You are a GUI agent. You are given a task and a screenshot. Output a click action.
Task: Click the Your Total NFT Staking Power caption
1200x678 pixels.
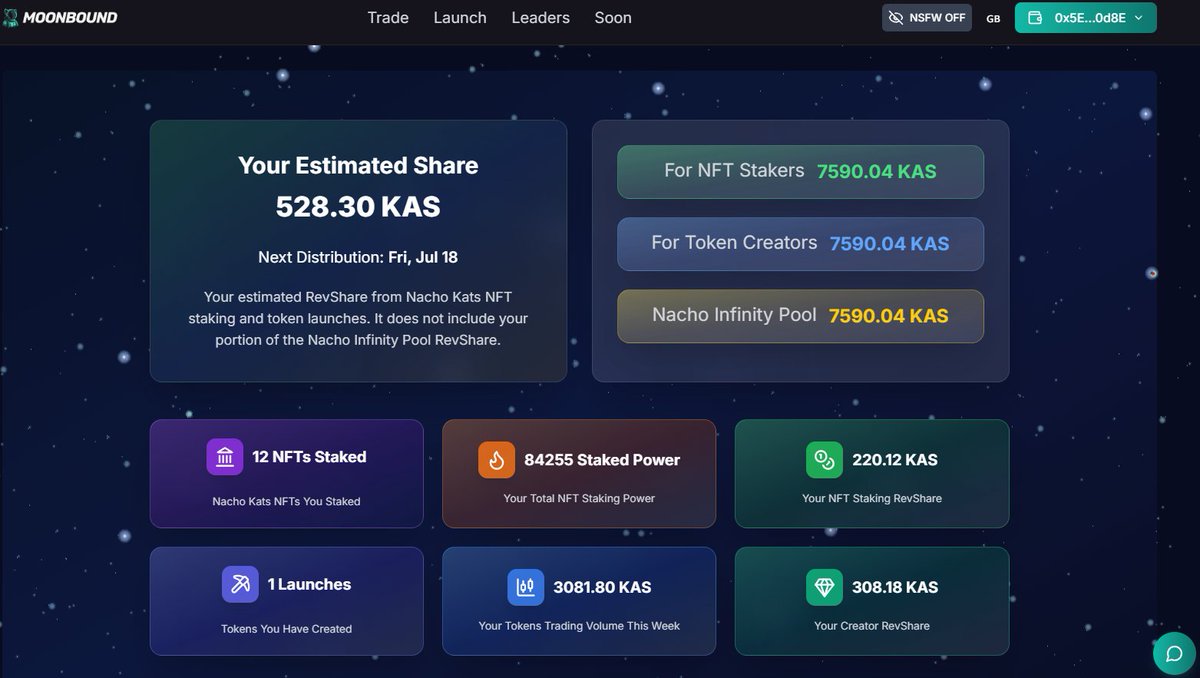[x=579, y=498]
